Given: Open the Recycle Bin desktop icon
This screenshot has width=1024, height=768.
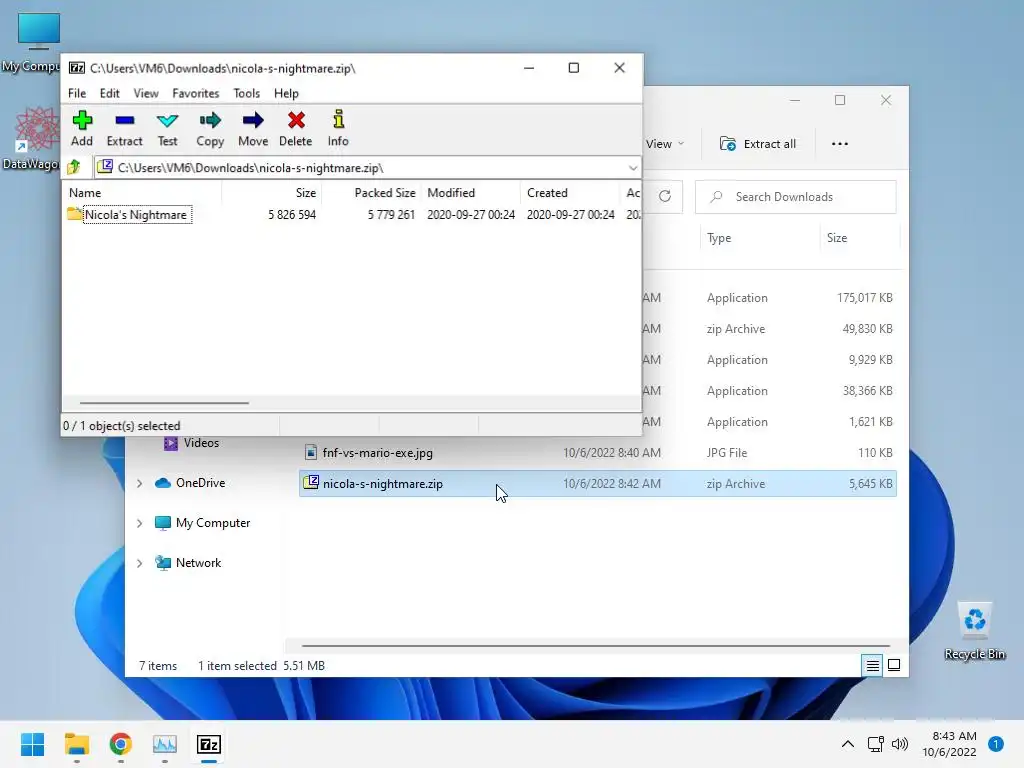Looking at the screenshot, I should (974, 631).
